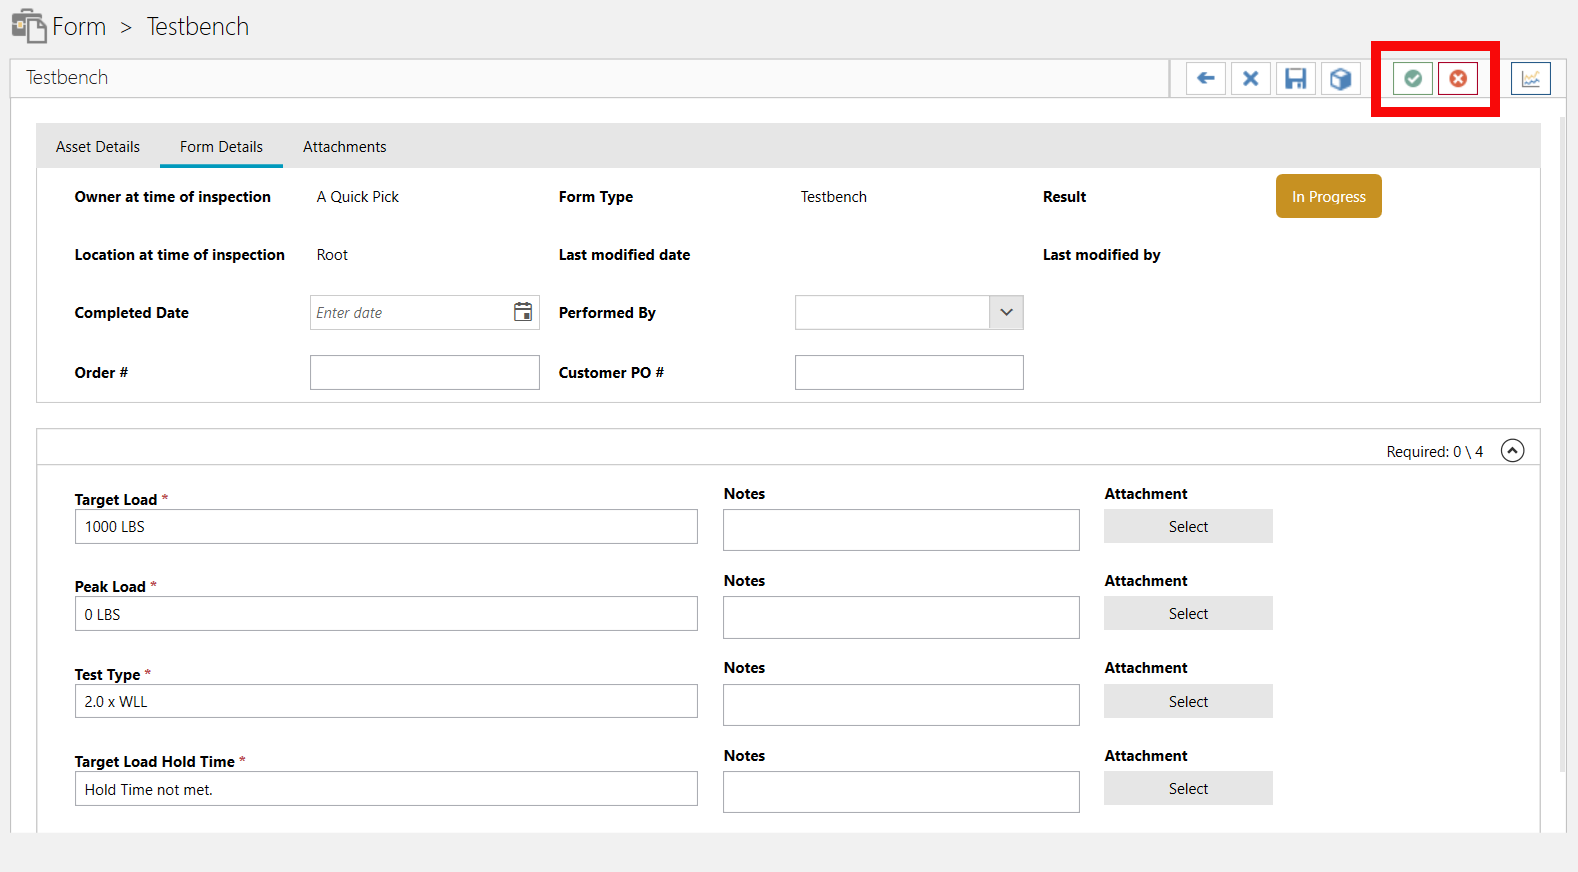The image size is (1578, 872).
Task: Mark the form passed with the green checkmark
Action: 1413,78
